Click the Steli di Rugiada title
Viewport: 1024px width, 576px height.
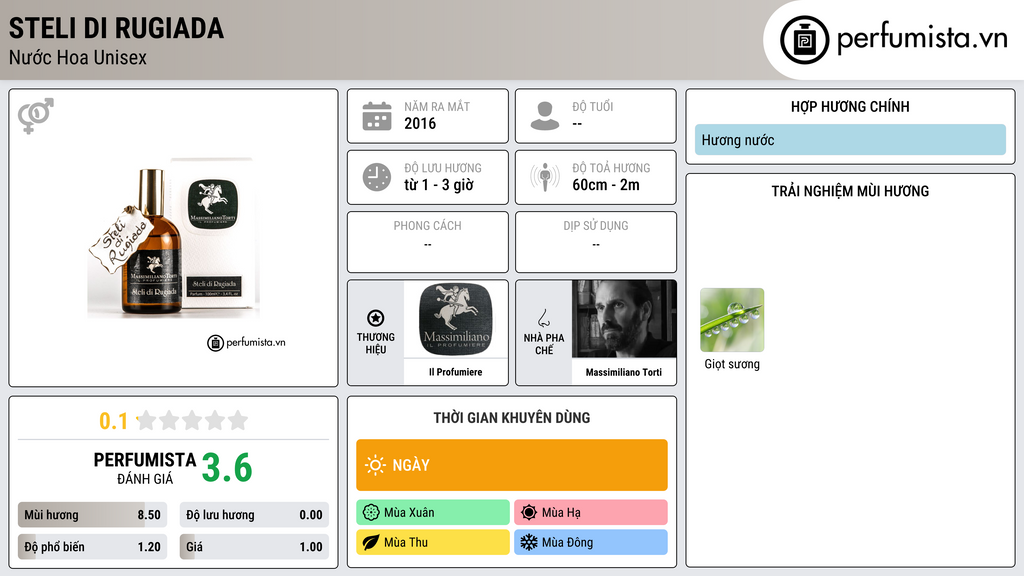(x=116, y=28)
